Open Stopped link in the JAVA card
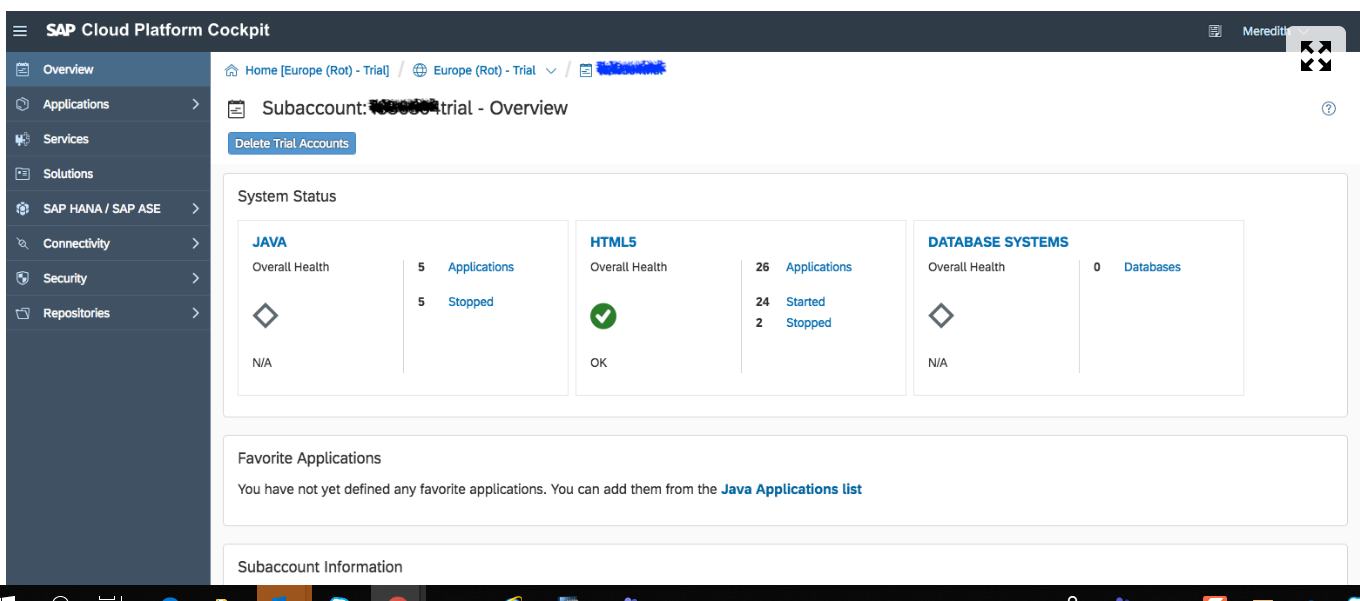 471,302
